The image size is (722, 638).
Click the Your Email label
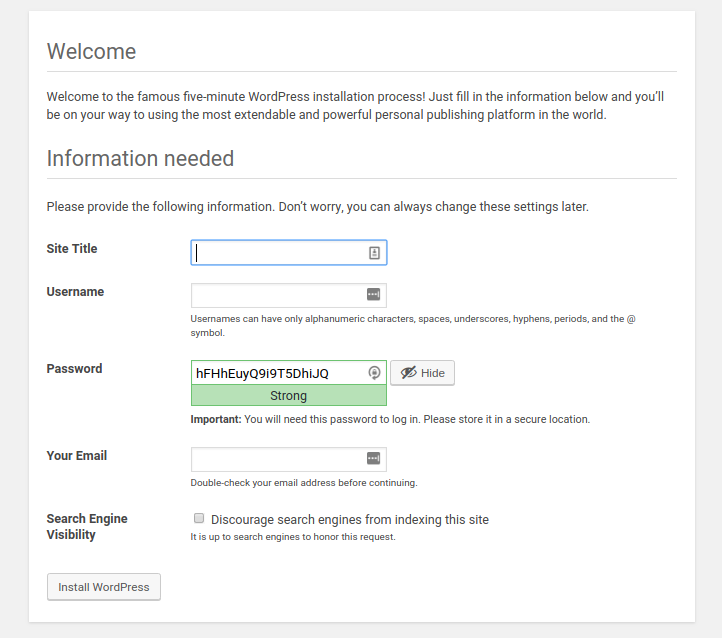pyautogui.click(x=76, y=456)
